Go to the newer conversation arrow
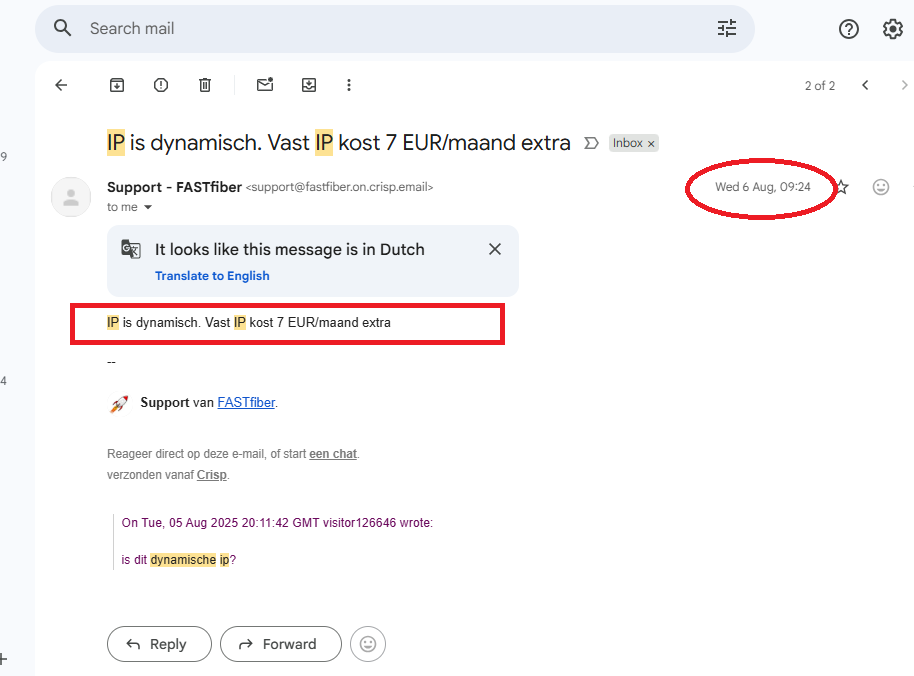The image size is (914, 676). [x=865, y=85]
